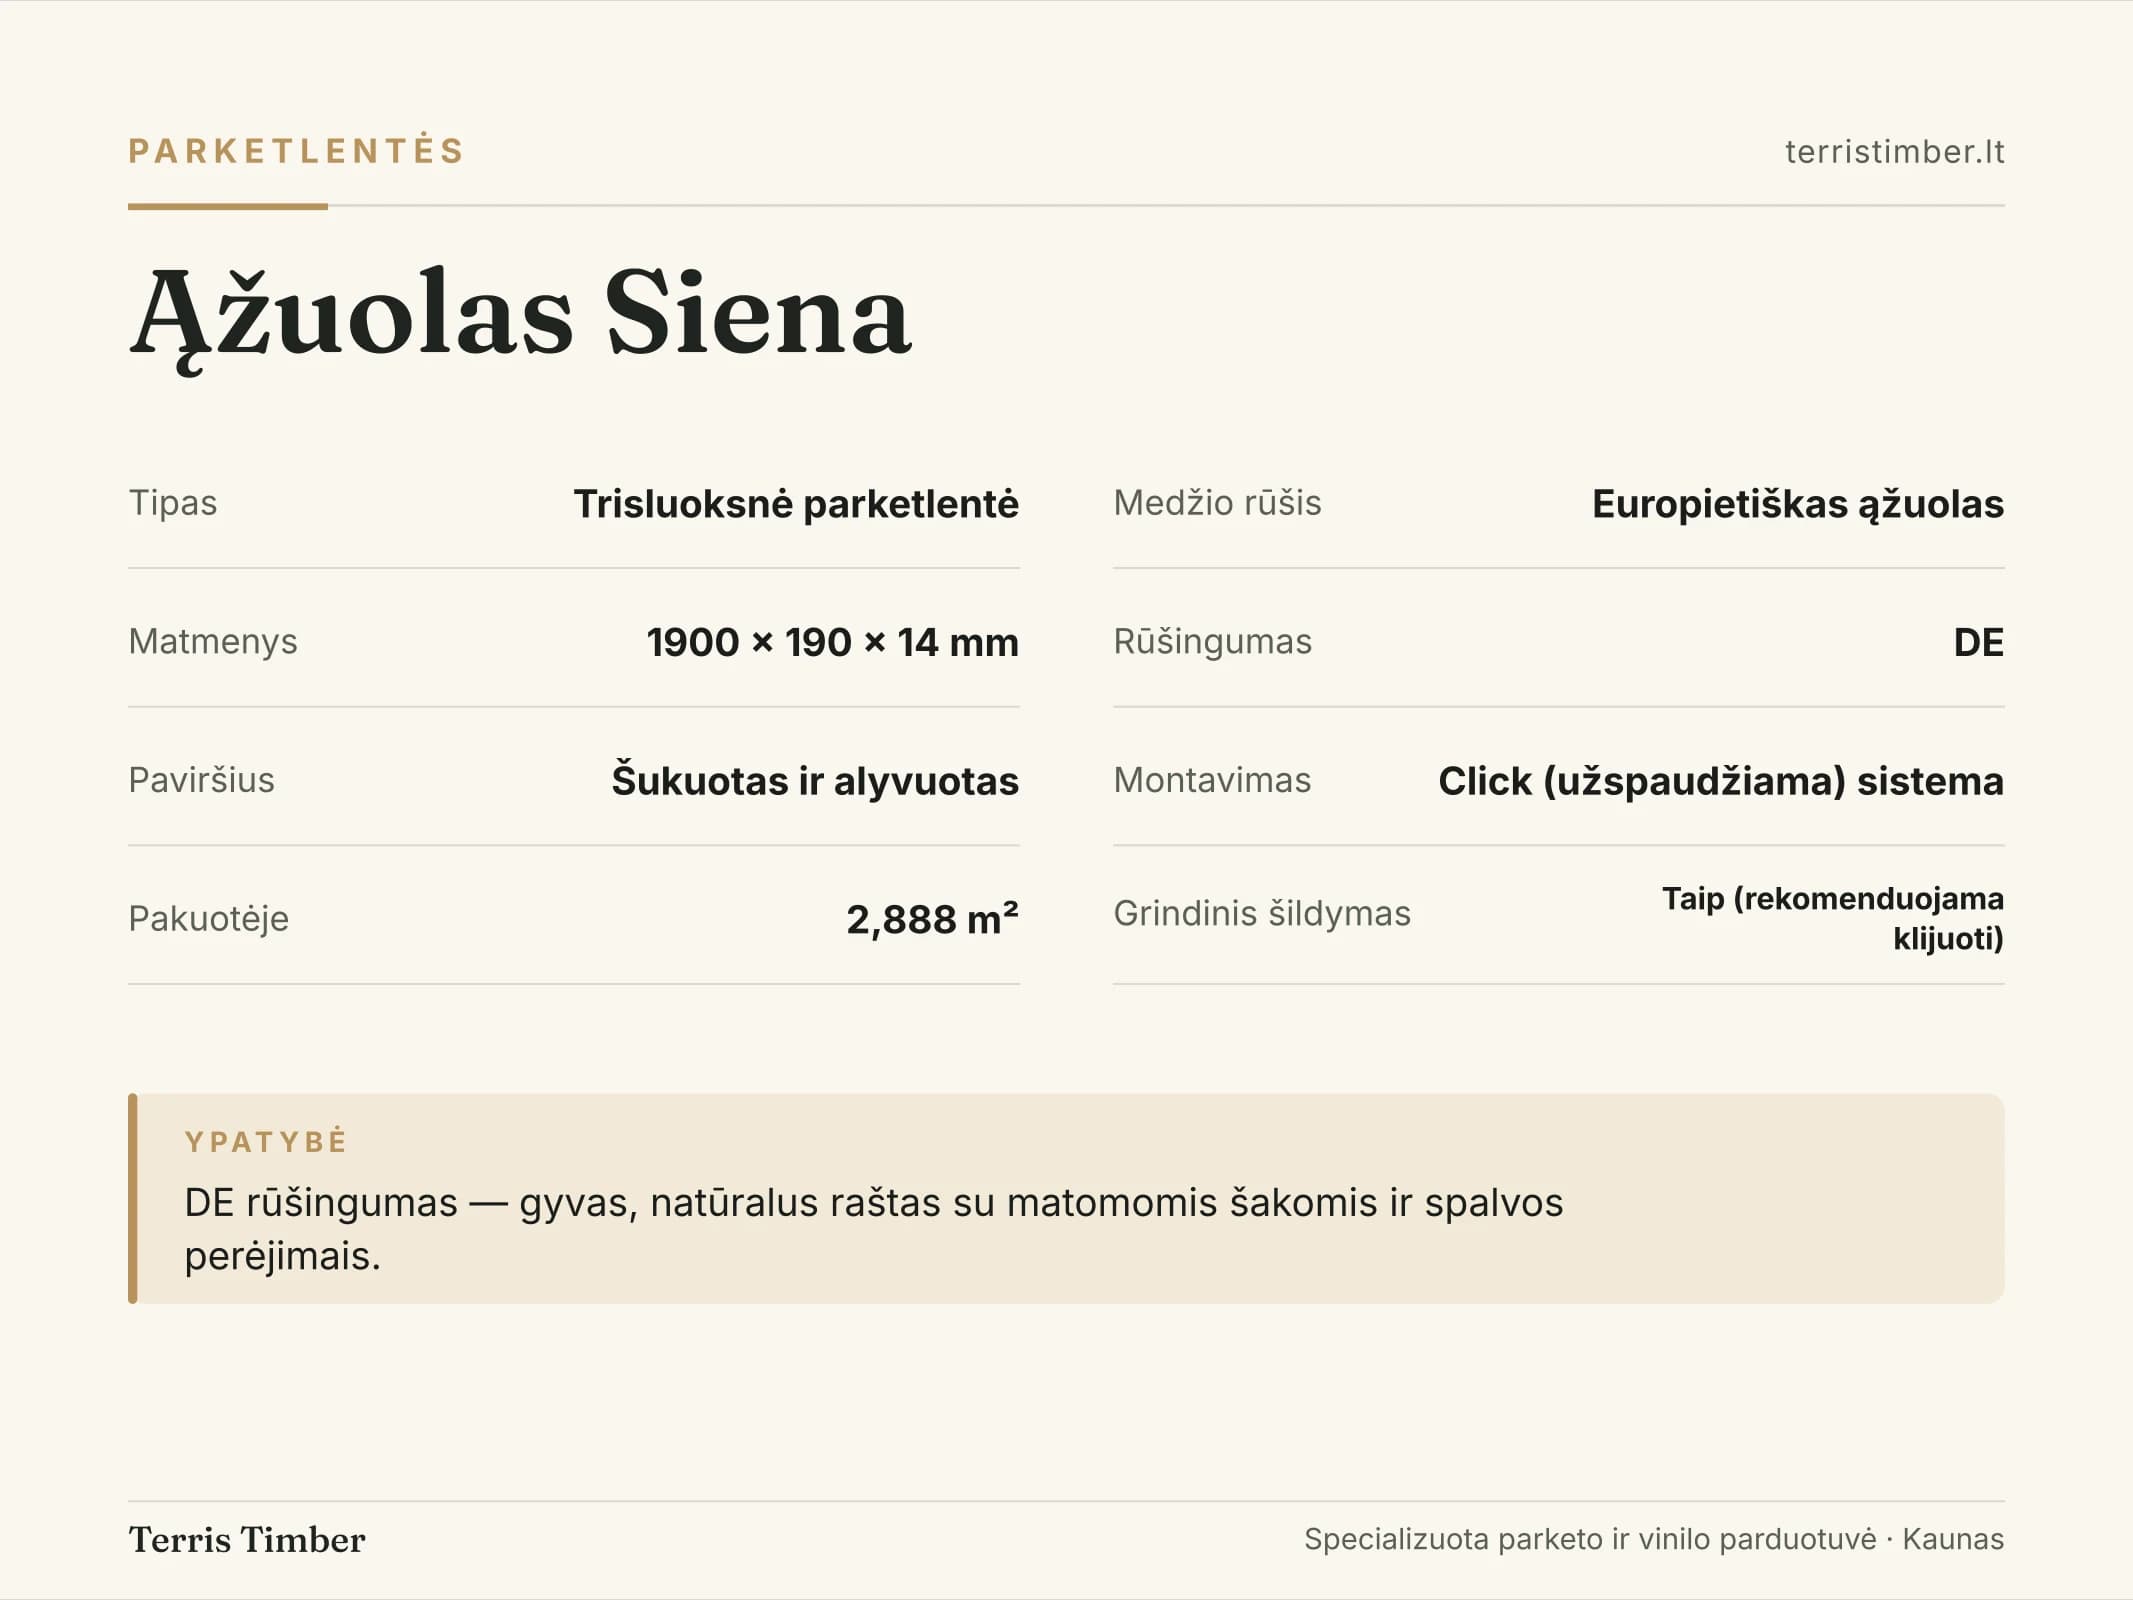Select the Click (užspaudžiama) sistema value

point(1721,781)
